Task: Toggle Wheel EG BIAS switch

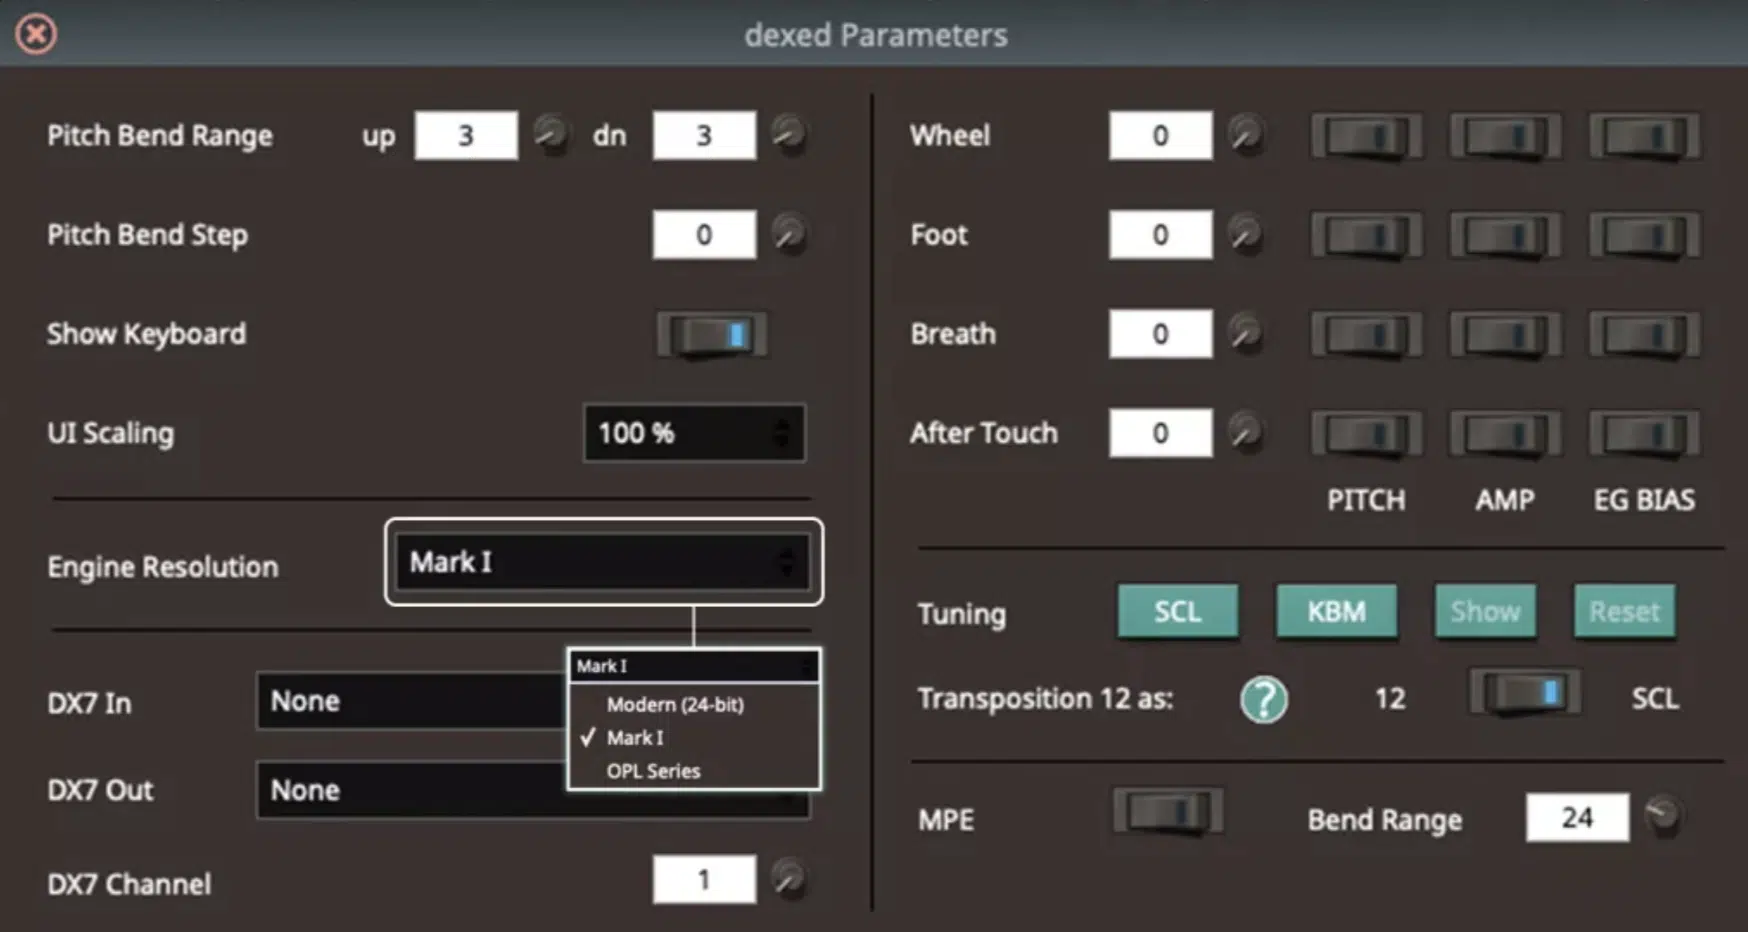Action: [1644, 137]
